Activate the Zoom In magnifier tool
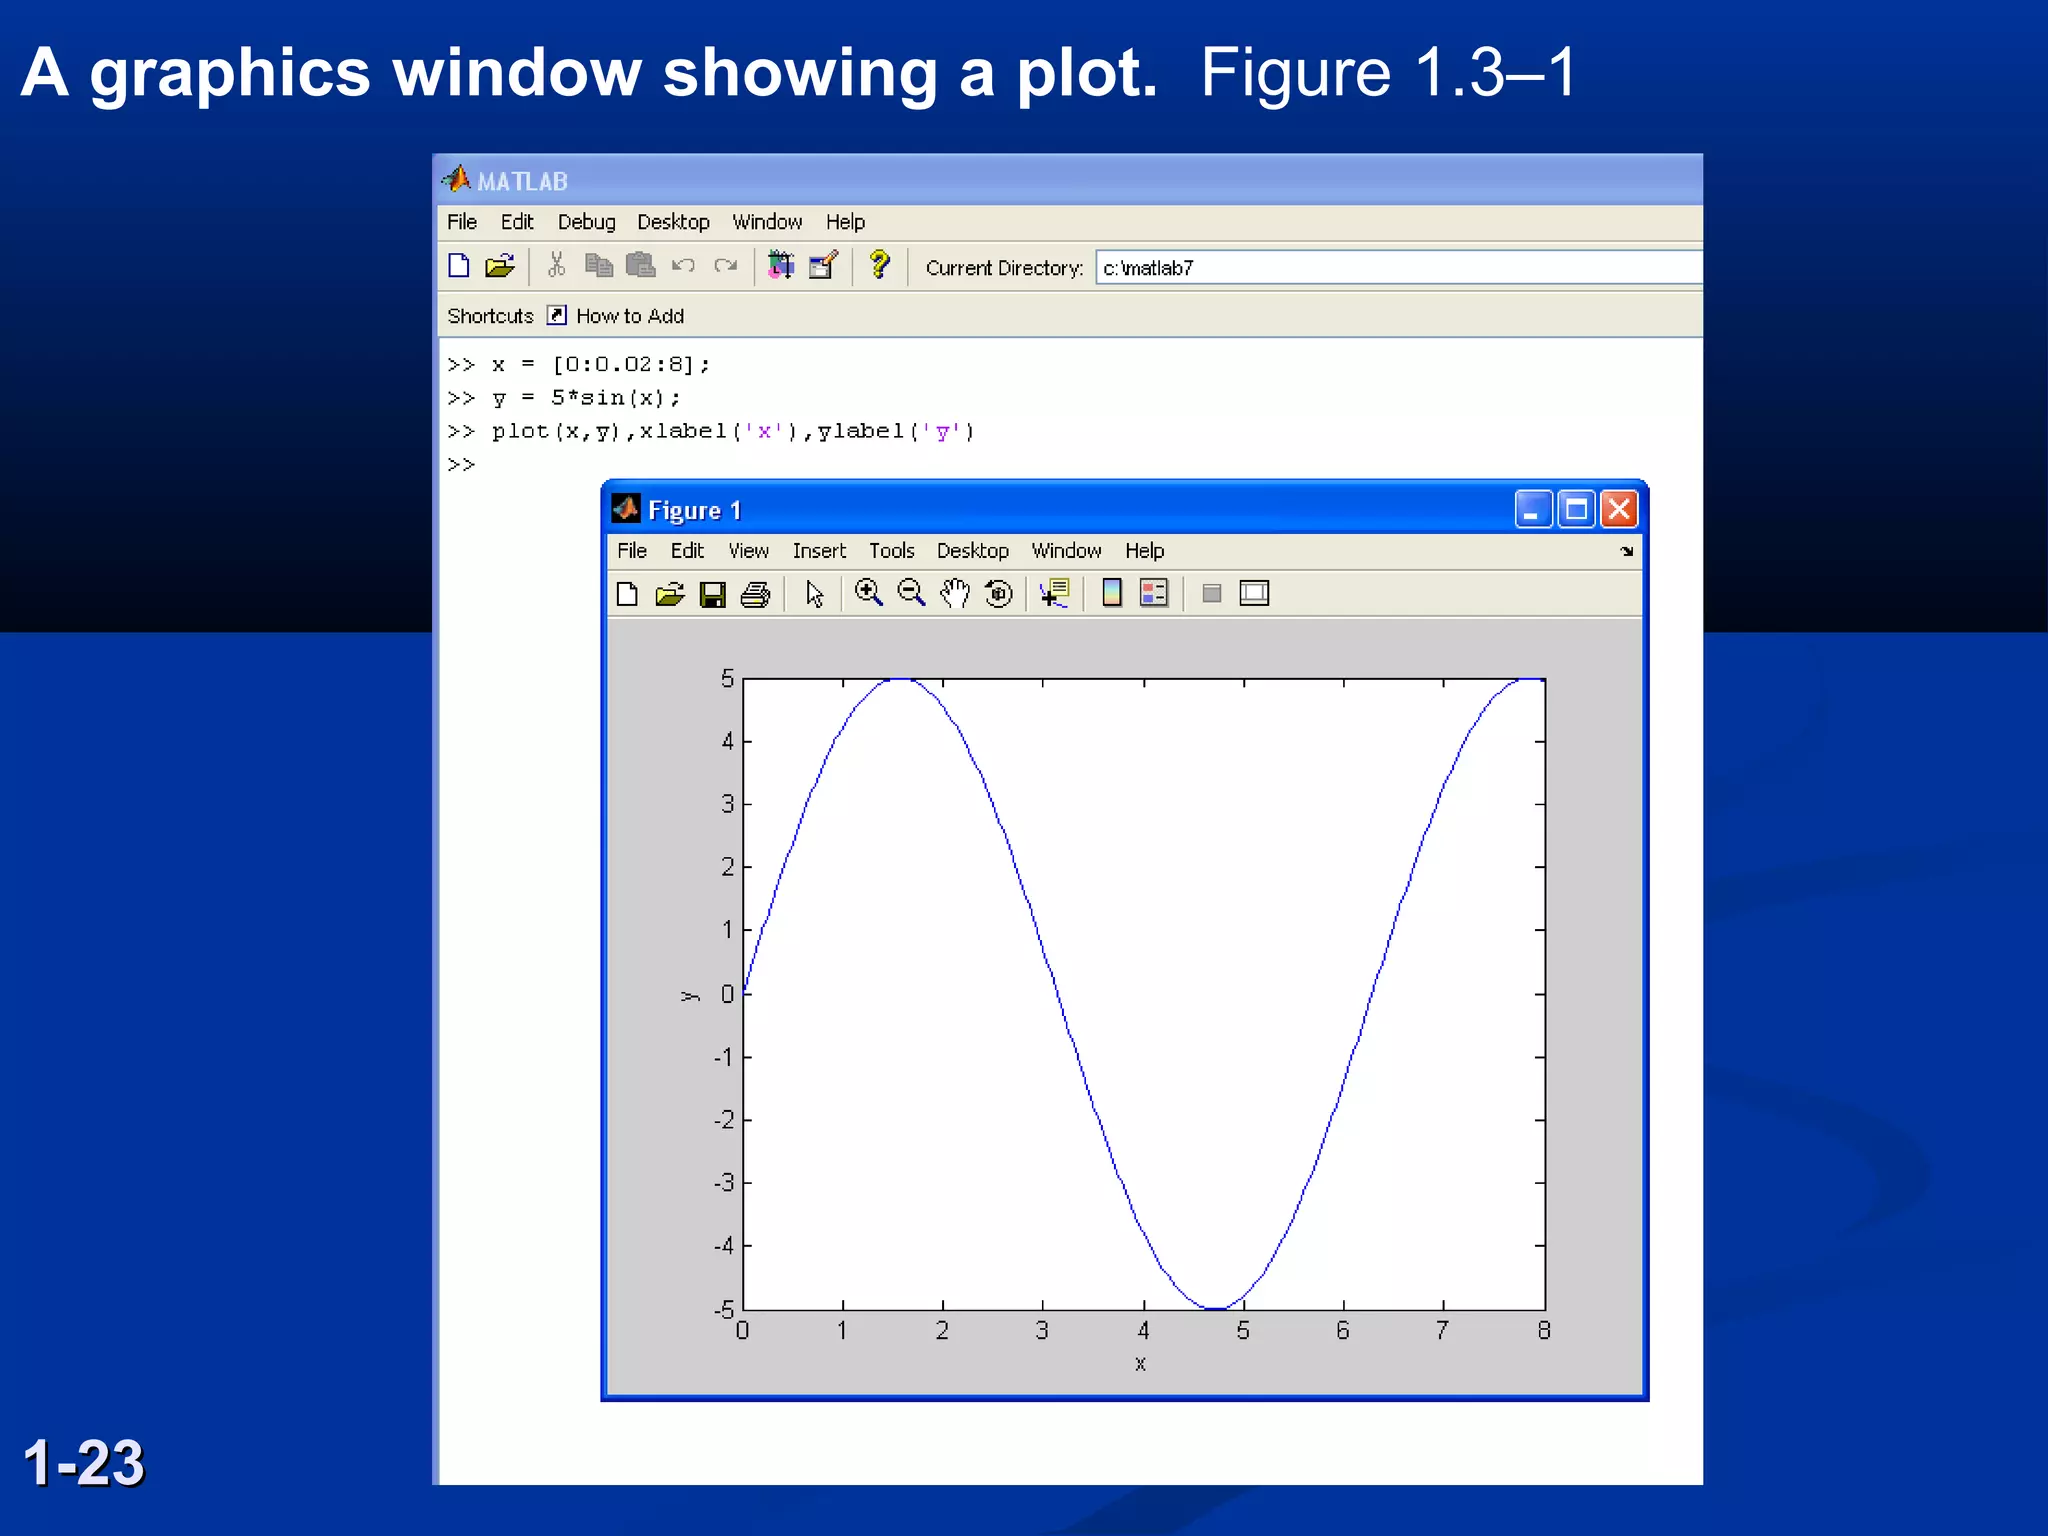 point(869,593)
